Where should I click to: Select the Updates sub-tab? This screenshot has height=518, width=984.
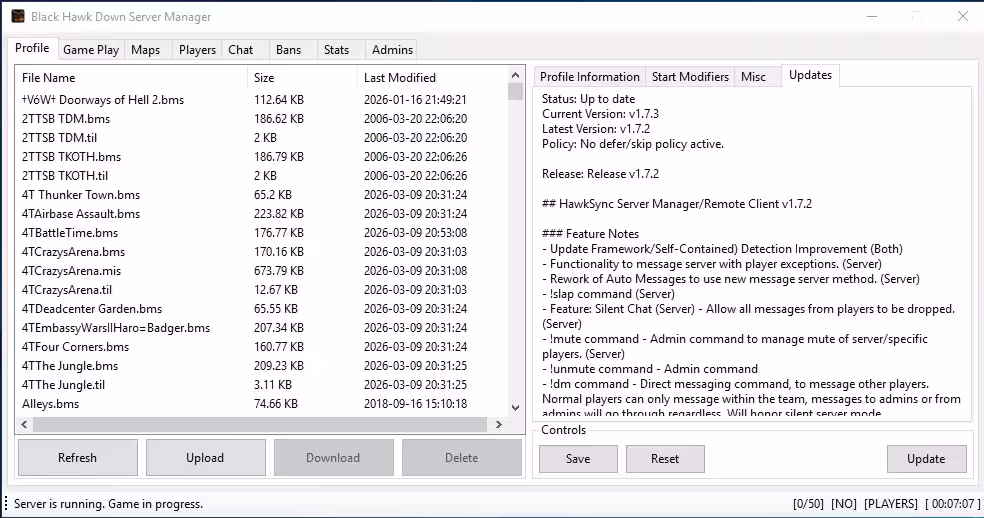[x=810, y=75]
